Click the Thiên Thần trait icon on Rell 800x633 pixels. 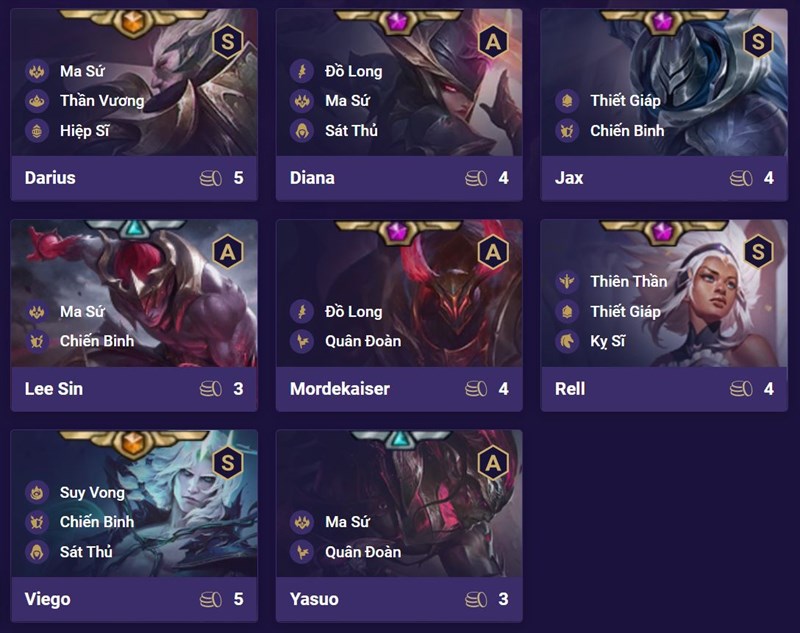pyautogui.click(x=567, y=282)
